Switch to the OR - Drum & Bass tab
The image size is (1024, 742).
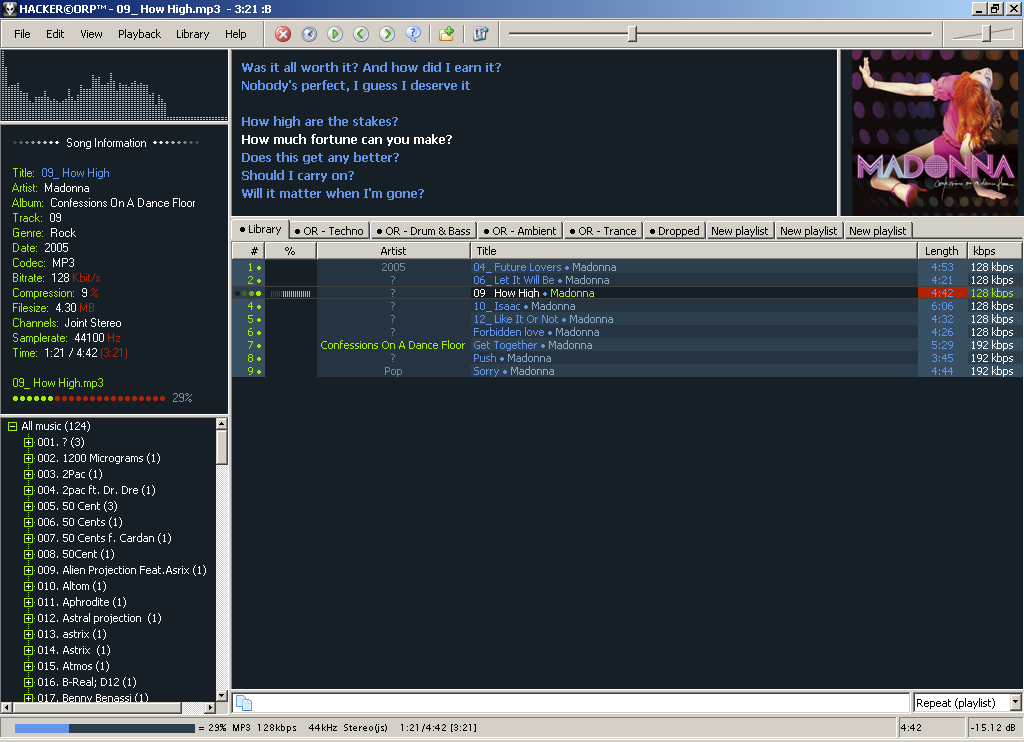coord(422,231)
